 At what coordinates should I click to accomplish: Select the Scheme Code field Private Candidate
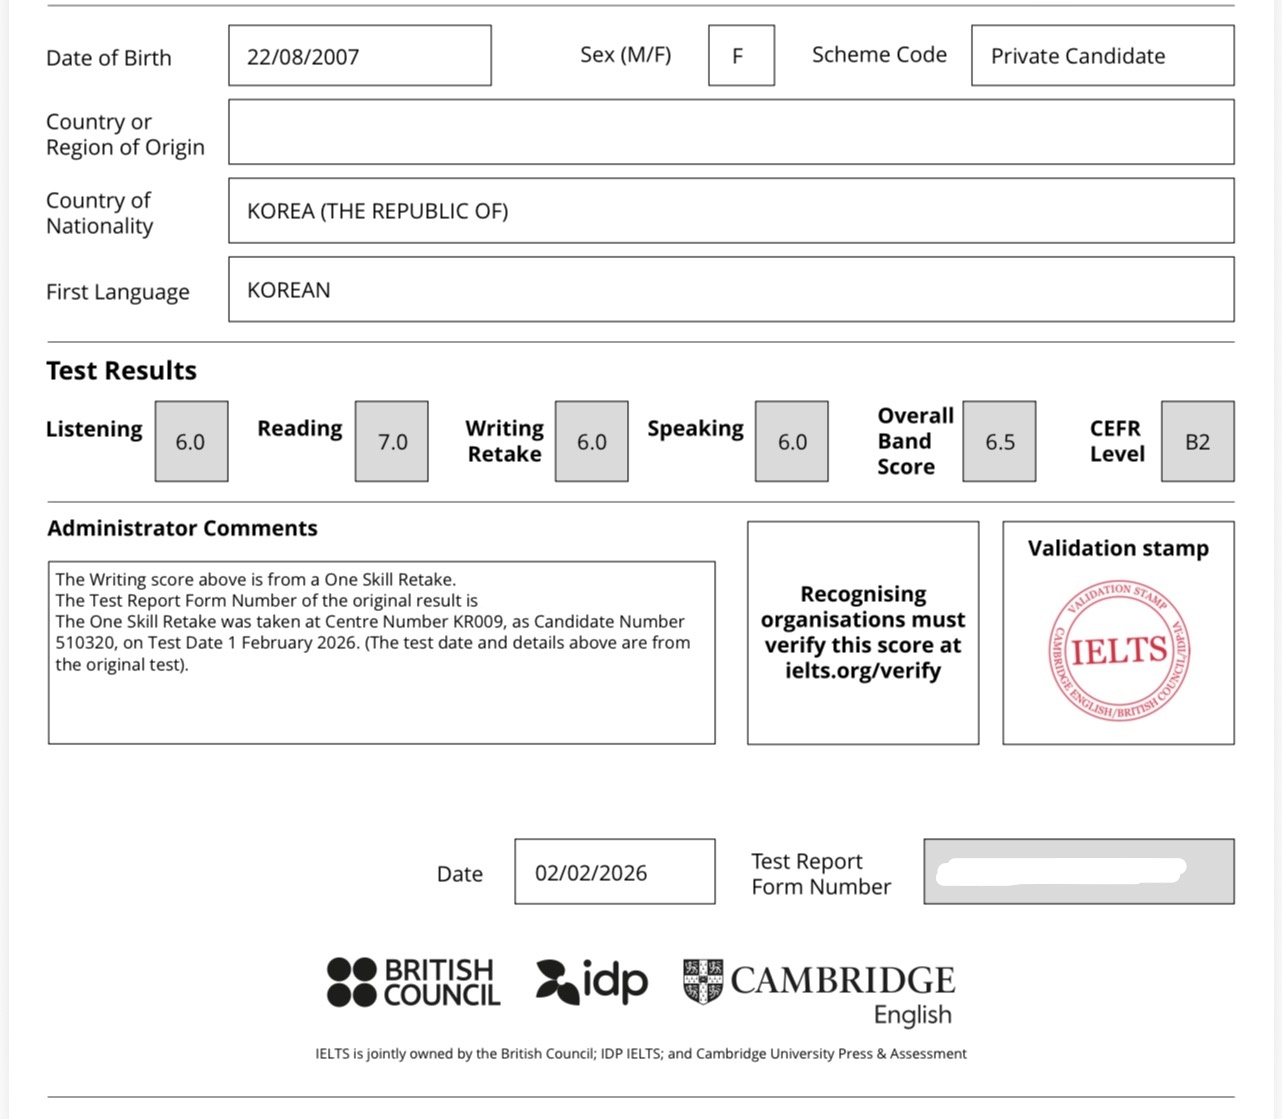tap(1102, 56)
